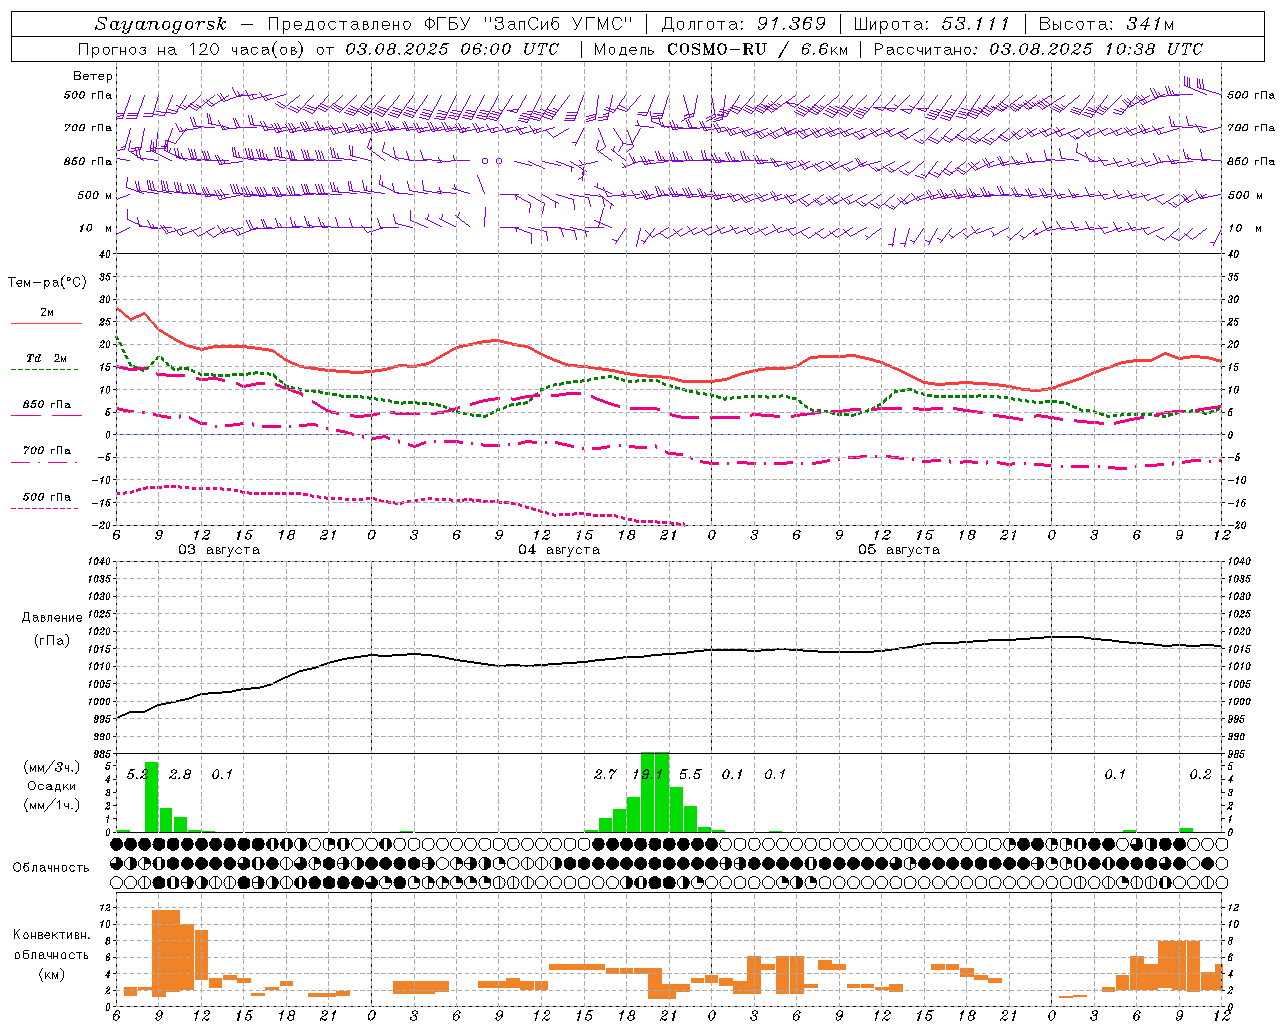Click the 'Тем-ра(°C)' temperature panel label
The height and width of the screenshot is (1024, 1280).
47,283
